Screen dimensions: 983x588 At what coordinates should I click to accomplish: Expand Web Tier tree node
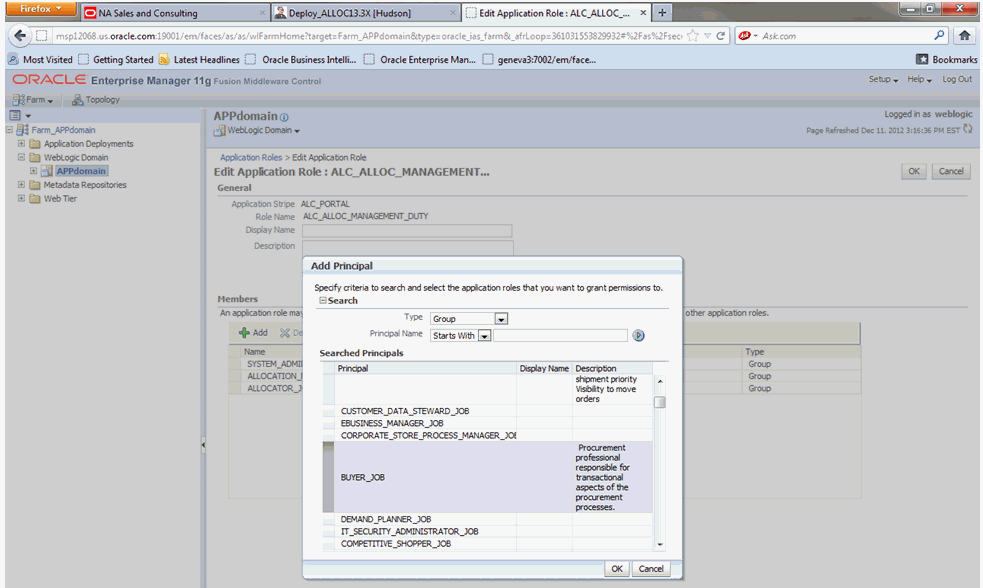21,199
